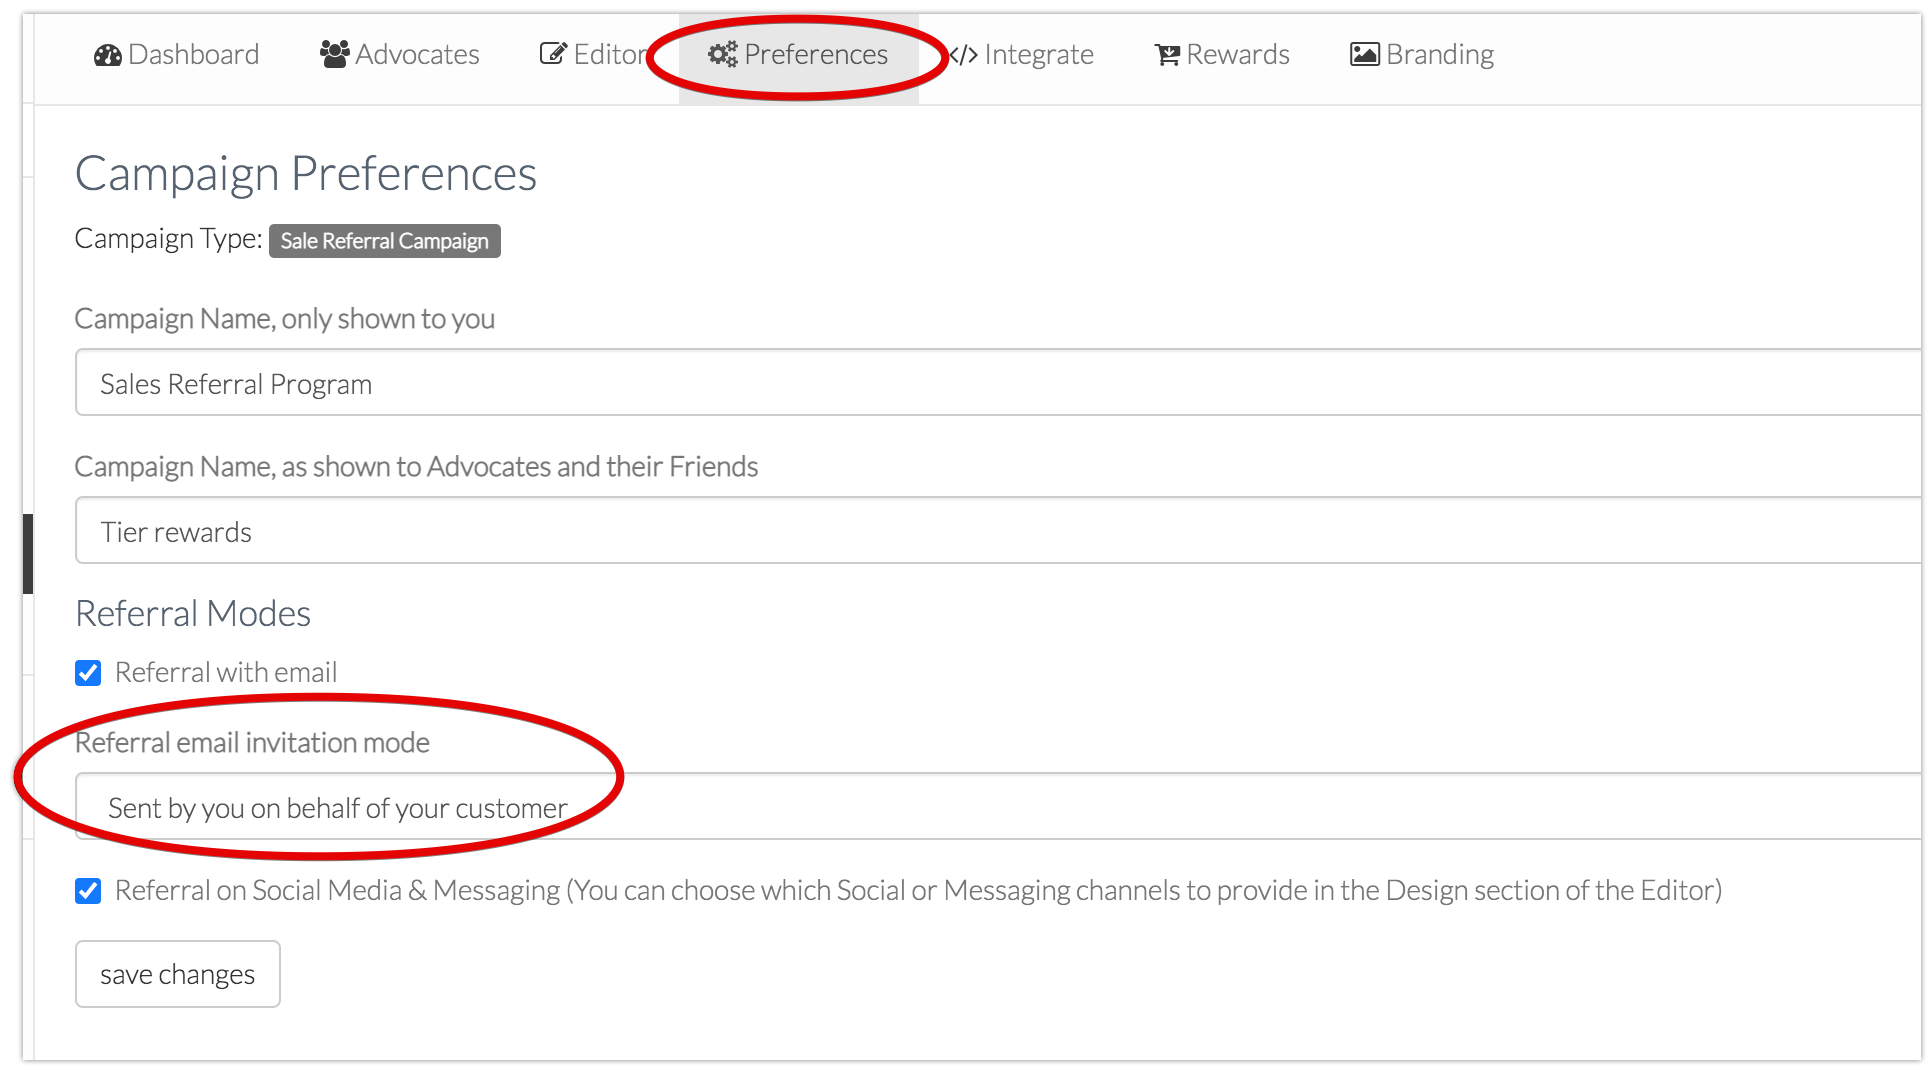Click the Rewards shopping cart icon
The height and width of the screenshot is (1070, 1931).
1167,55
